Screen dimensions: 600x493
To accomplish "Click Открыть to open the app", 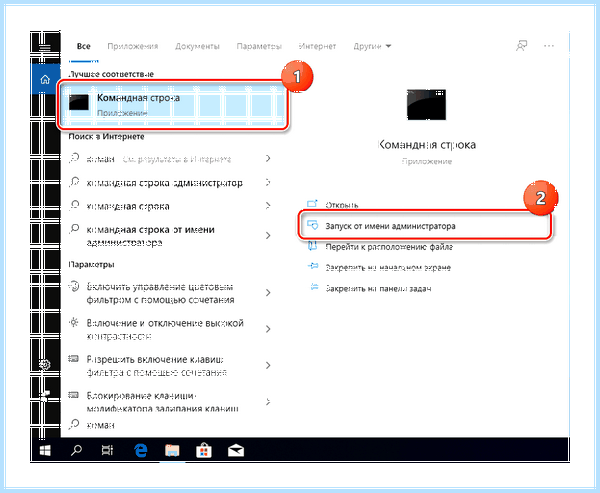I will (342, 205).
